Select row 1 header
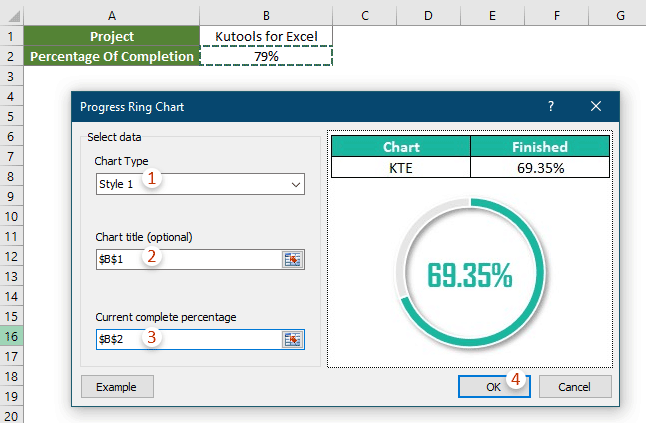Screen dimensions: 646x423 point(11,36)
